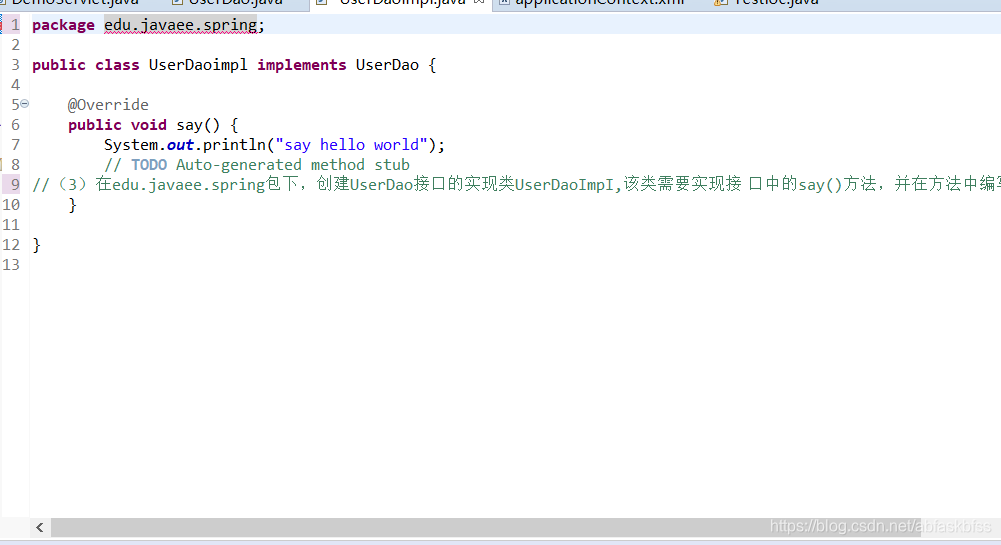The width and height of the screenshot is (1001, 545).
Task: Click the italic 'out' field in System.out
Action: click(x=180, y=145)
